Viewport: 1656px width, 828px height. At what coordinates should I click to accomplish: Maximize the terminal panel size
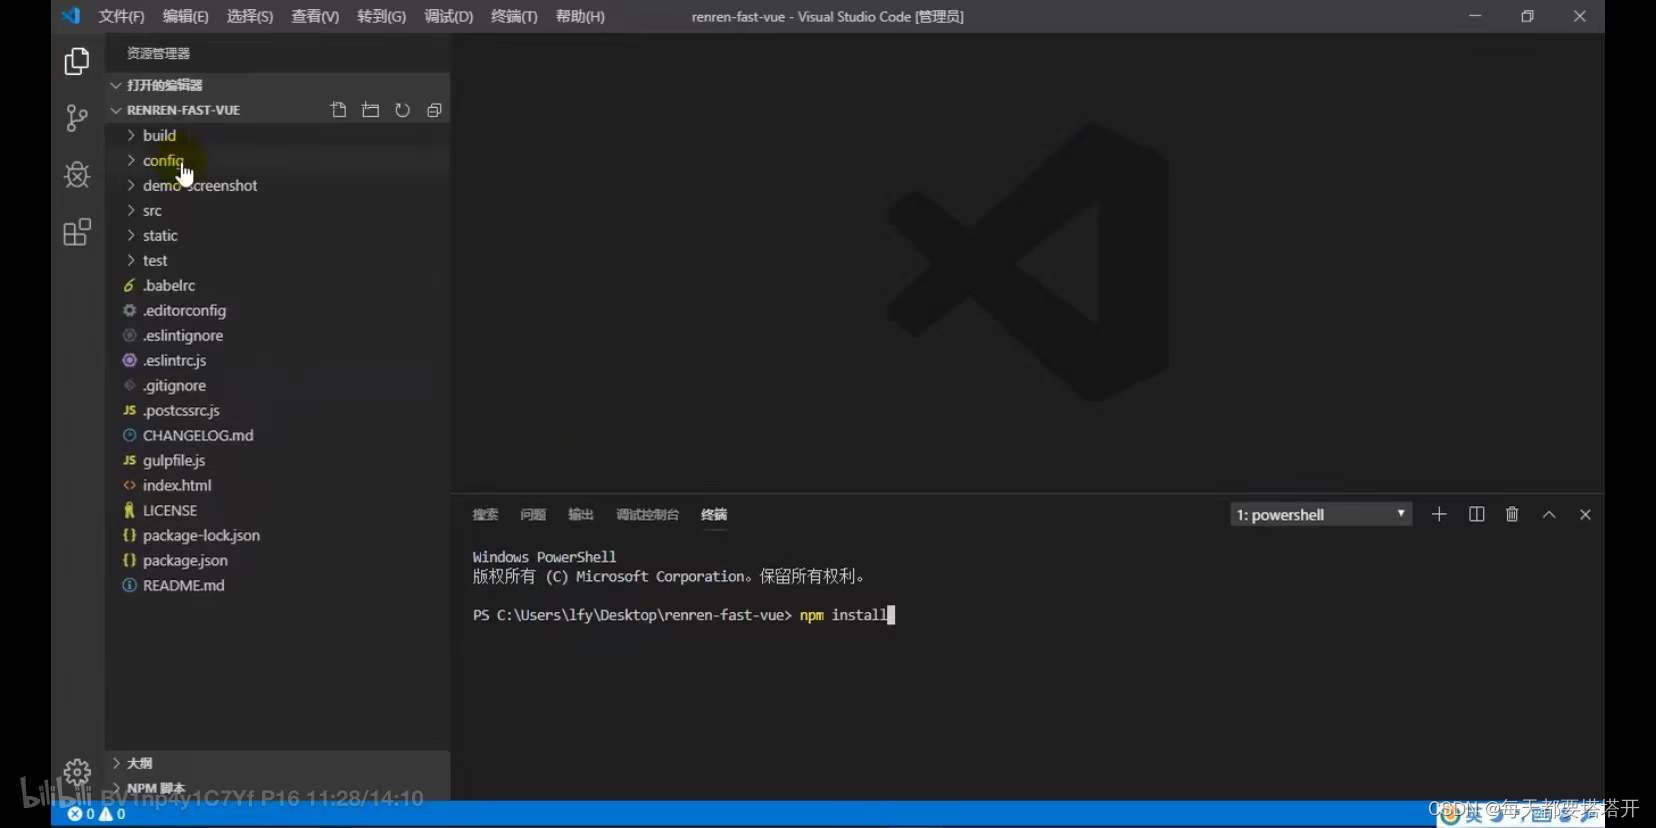[1549, 514]
